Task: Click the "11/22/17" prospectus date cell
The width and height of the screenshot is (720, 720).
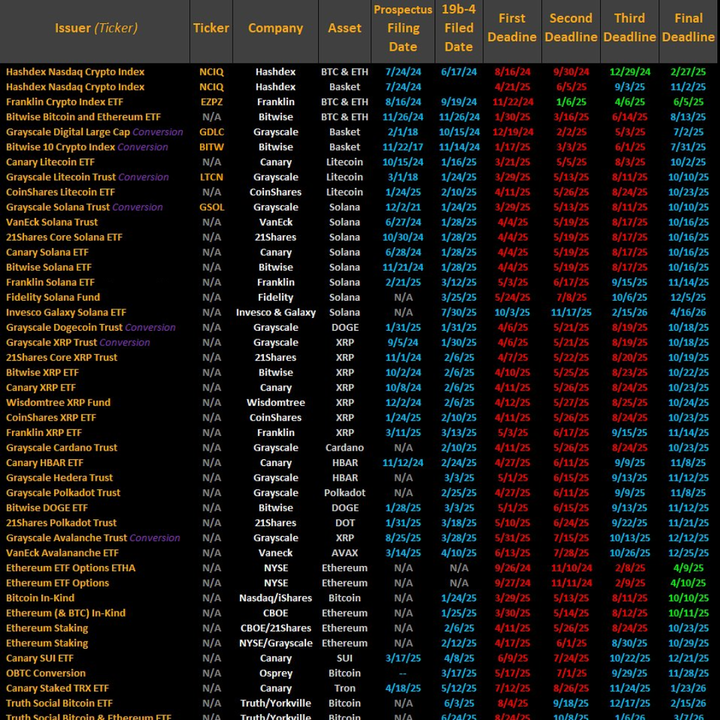Action: pyautogui.click(x=403, y=147)
